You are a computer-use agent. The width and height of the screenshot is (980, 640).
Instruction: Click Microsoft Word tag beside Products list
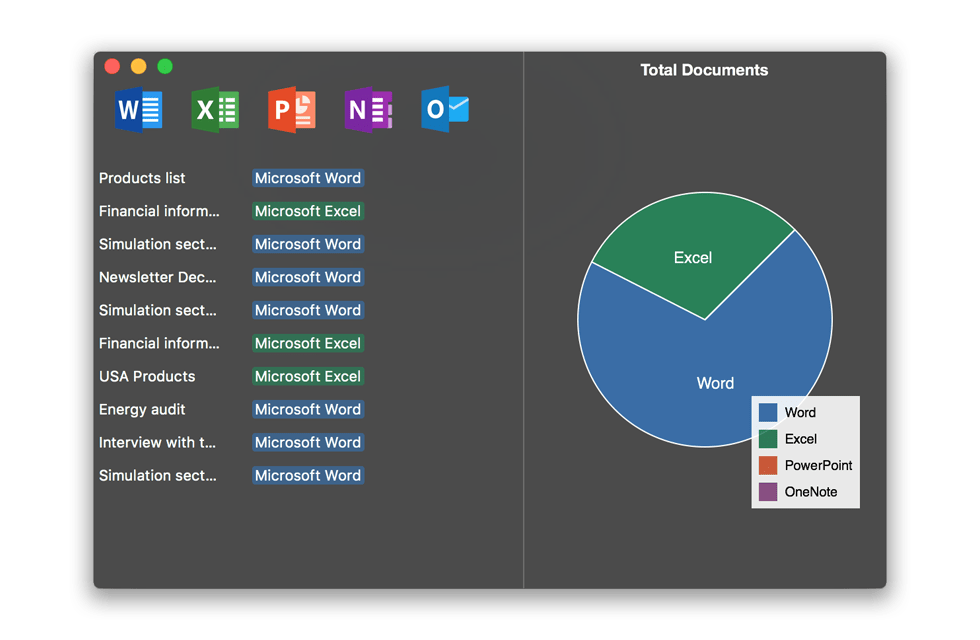pos(308,178)
